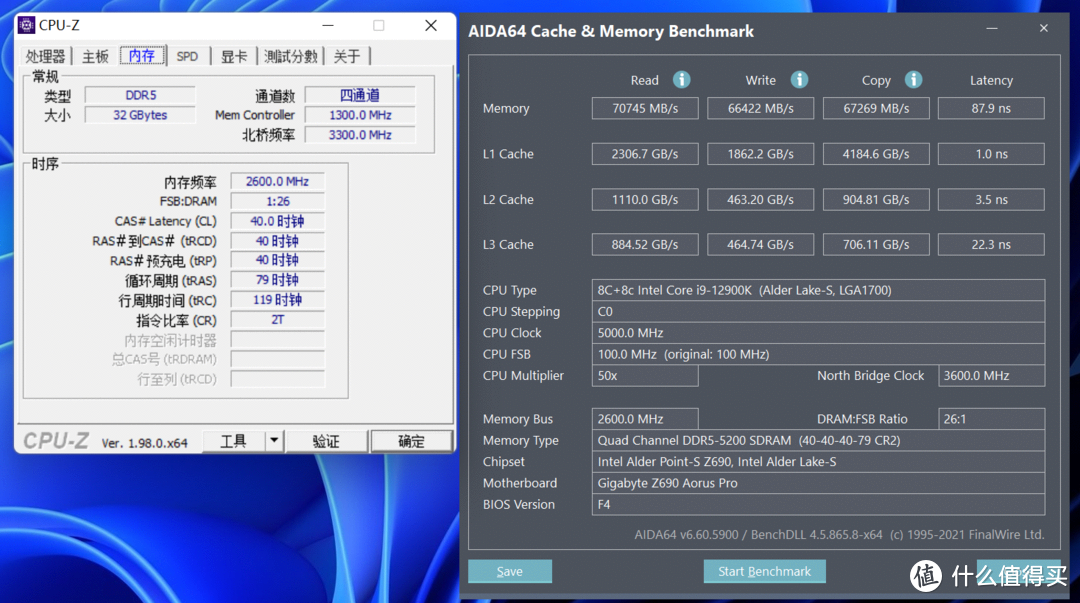Minimize the AIDA64 benchmark window
1080x603 pixels.
(x=992, y=28)
